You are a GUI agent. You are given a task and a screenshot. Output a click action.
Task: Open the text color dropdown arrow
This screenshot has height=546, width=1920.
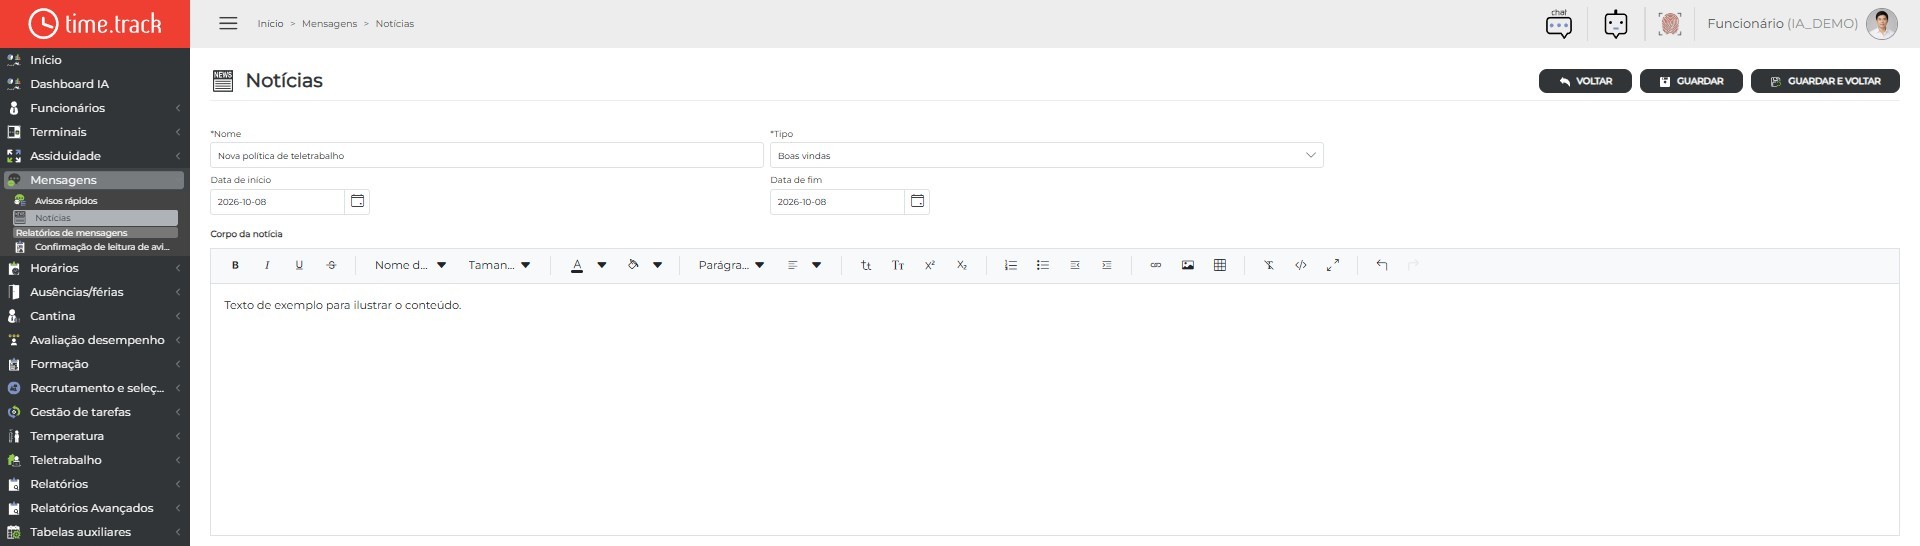coord(602,265)
